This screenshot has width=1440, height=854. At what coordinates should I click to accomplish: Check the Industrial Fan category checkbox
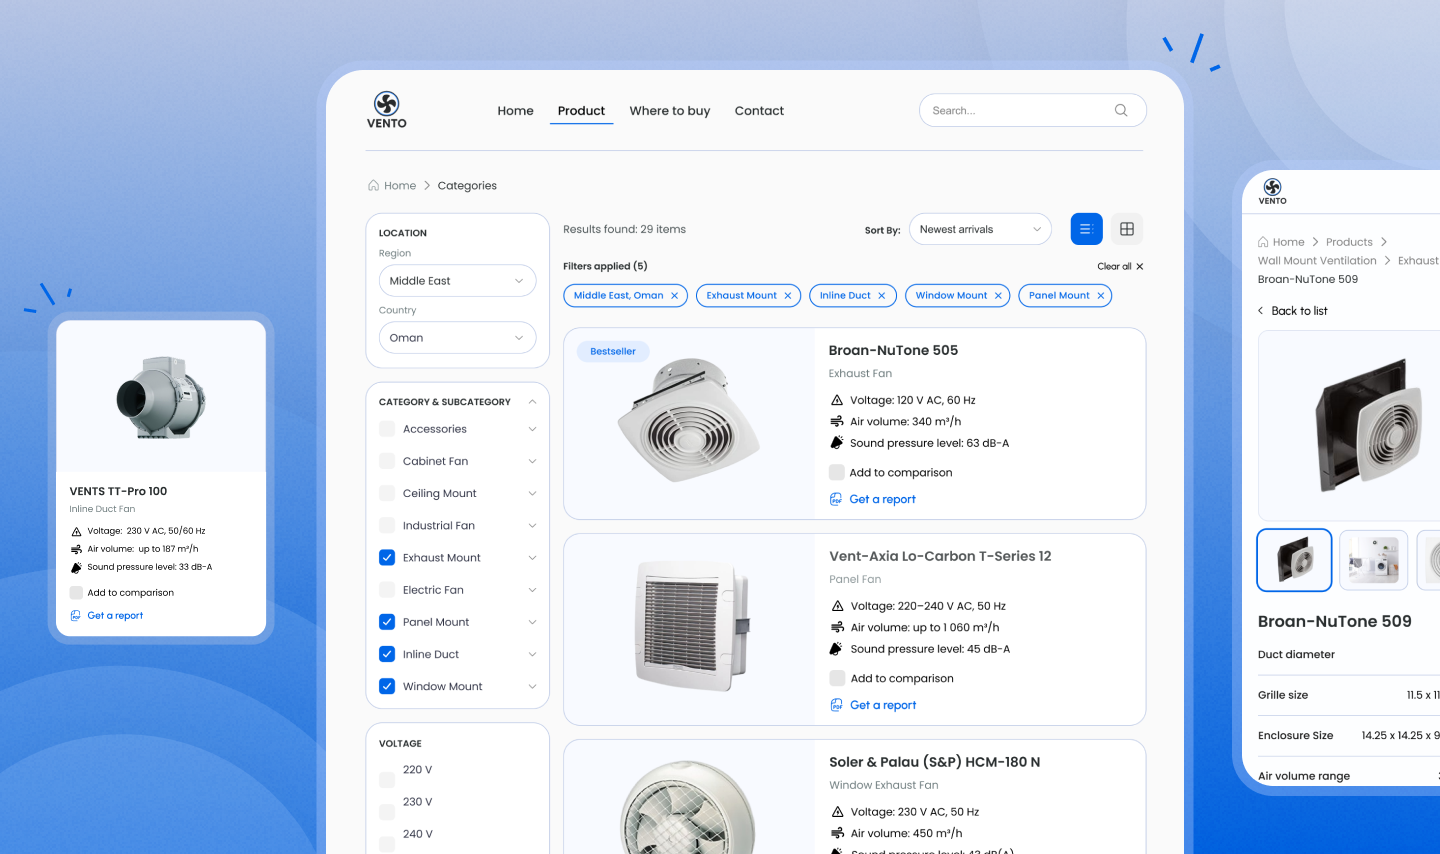coord(387,525)
